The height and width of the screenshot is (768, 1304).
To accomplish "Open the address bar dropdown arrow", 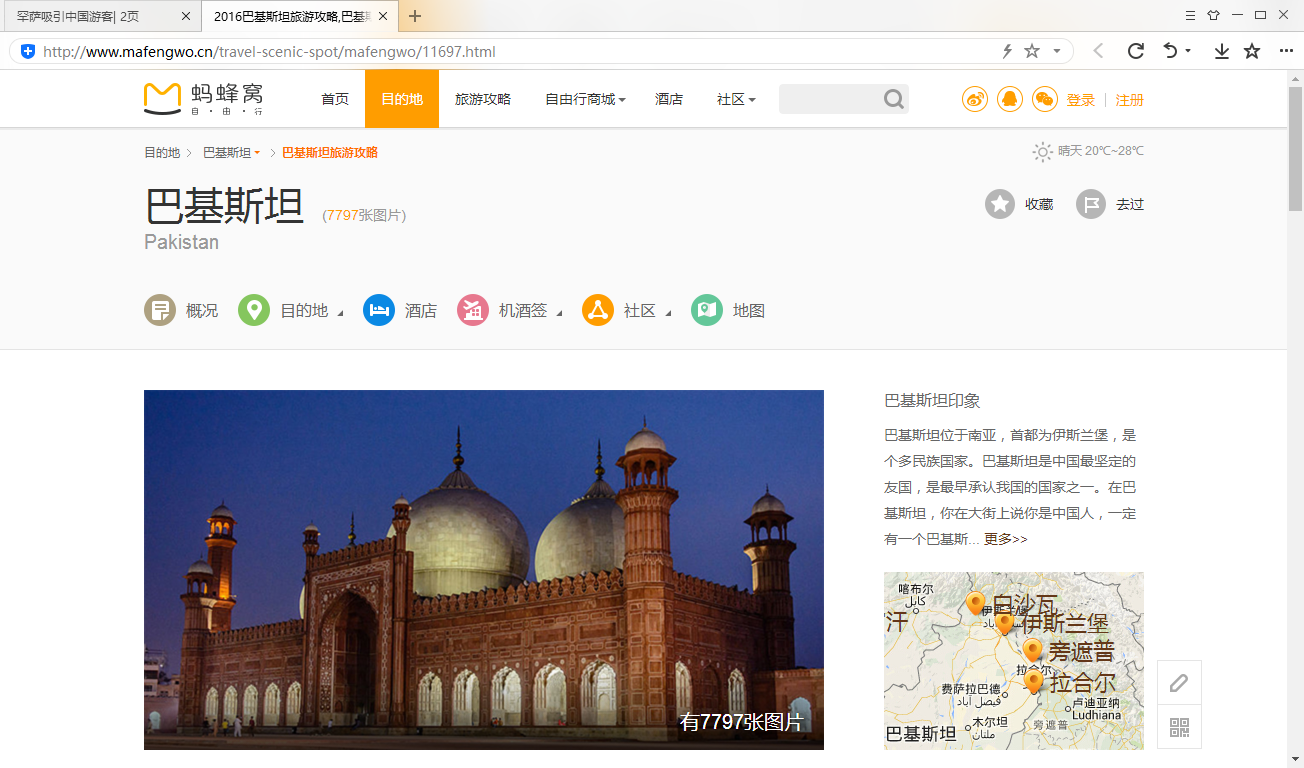I will point(1058,51).
